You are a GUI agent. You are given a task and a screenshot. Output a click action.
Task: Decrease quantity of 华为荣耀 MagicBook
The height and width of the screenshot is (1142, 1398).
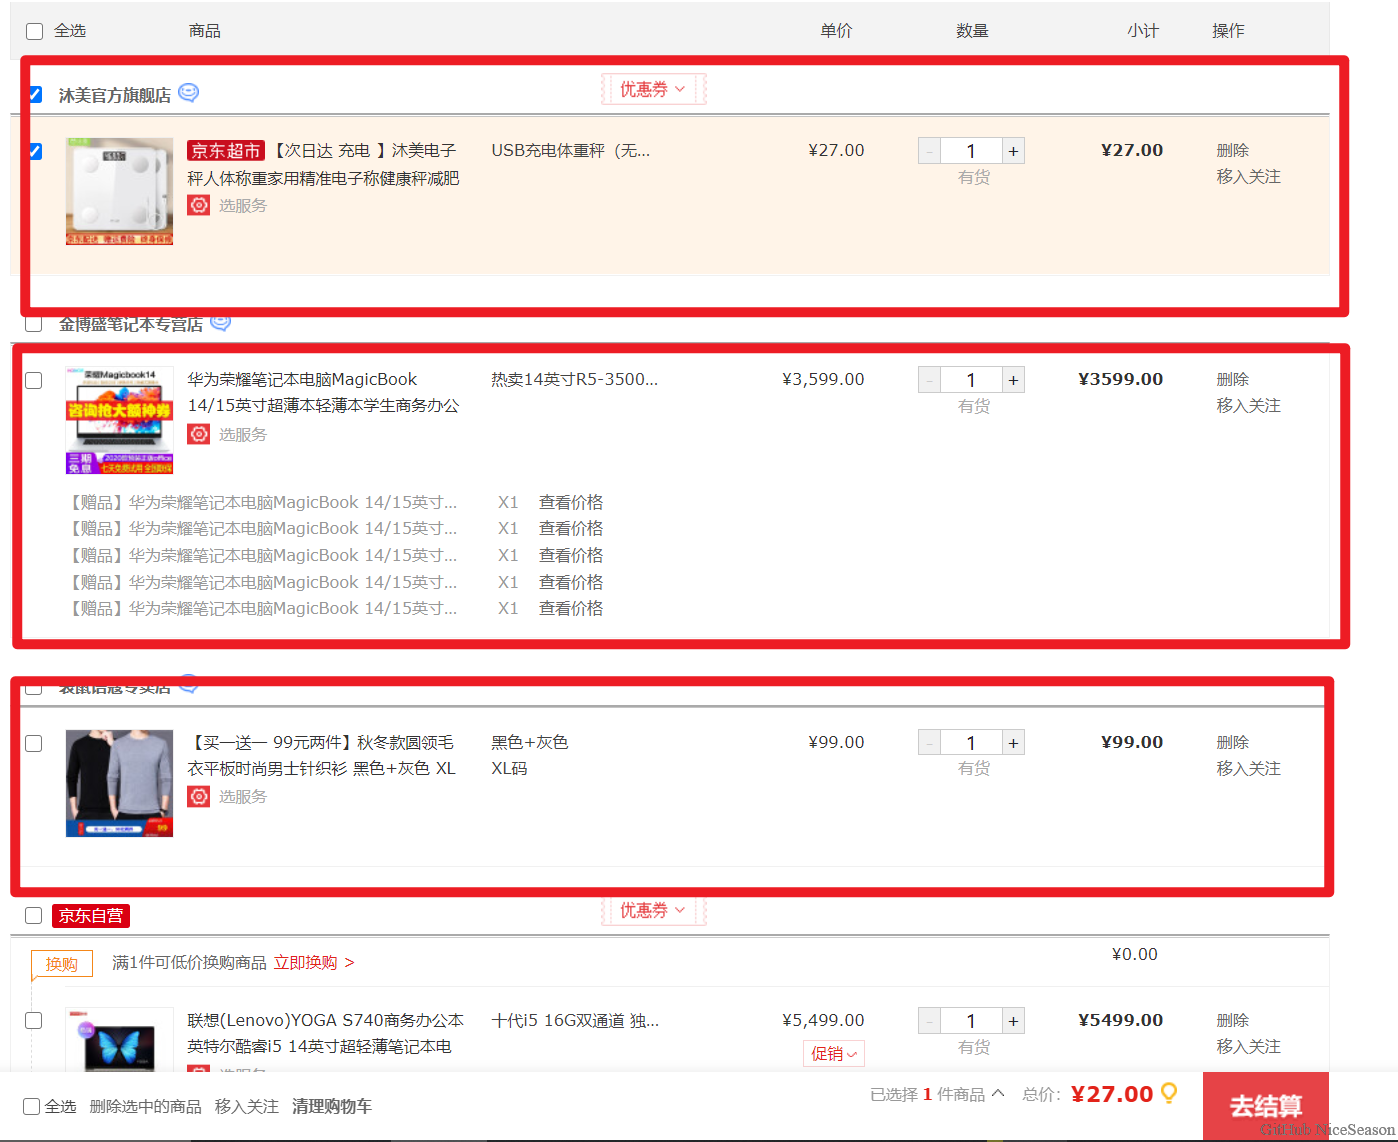pyautogui.click(x=930, y=380)
